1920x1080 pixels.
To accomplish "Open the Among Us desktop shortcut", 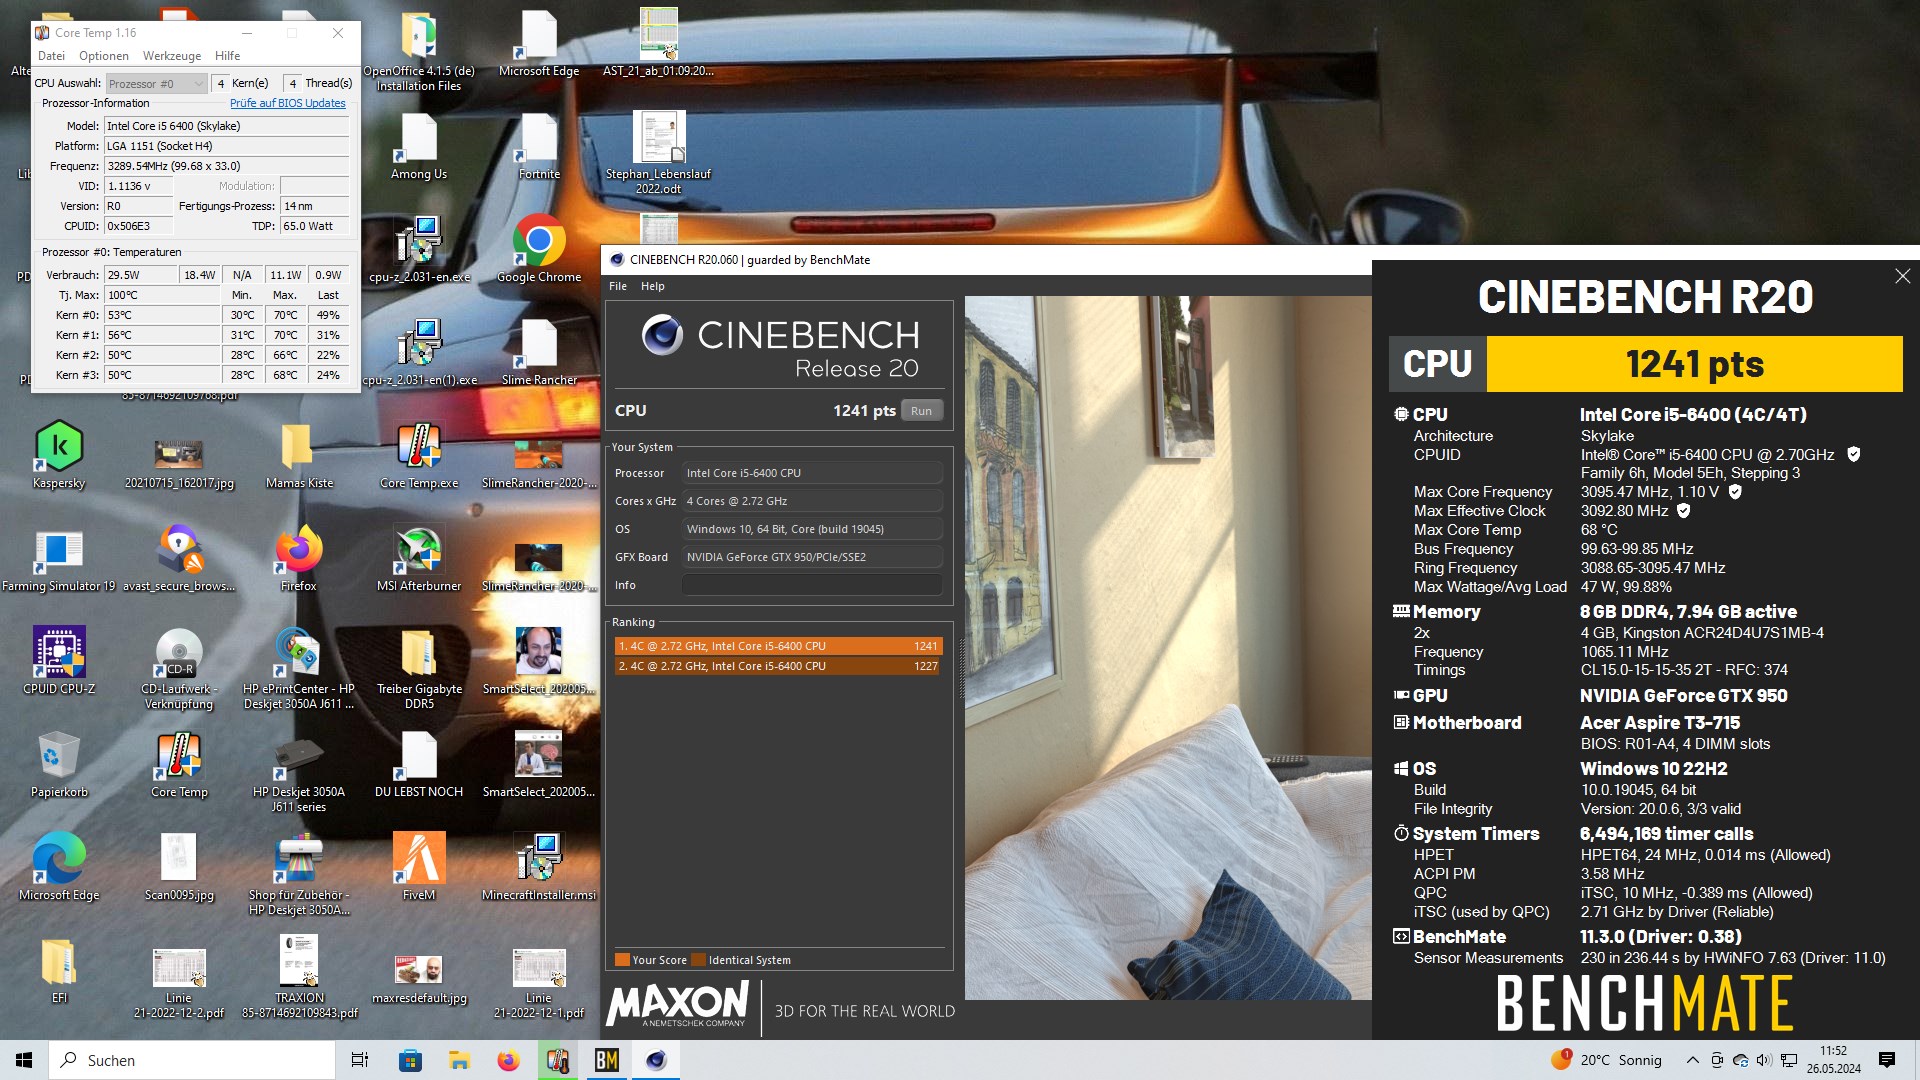I will (x=419, y=146).
